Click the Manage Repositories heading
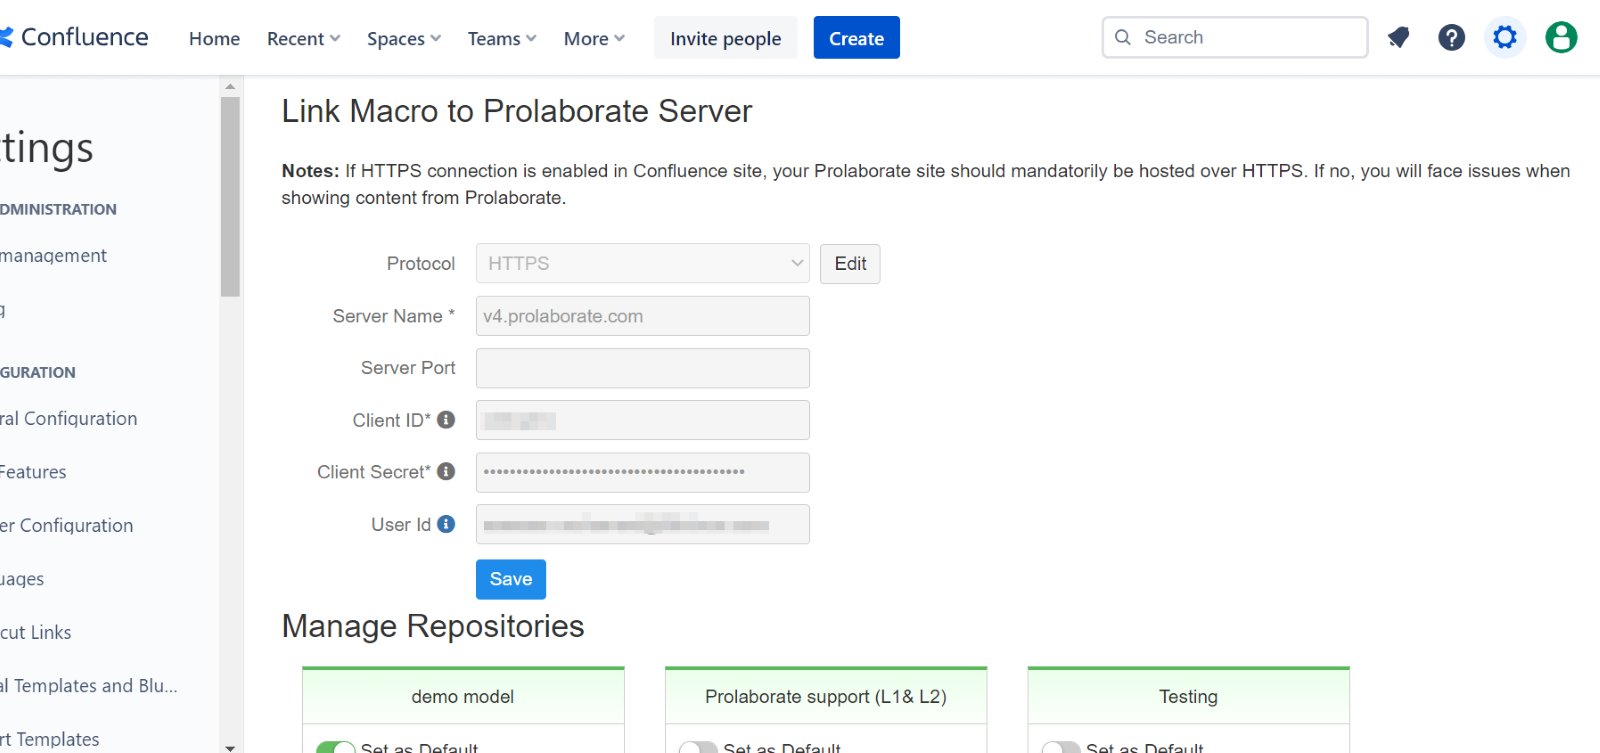1600x753 pixels. pyautogui.click(x=433, y=626)
